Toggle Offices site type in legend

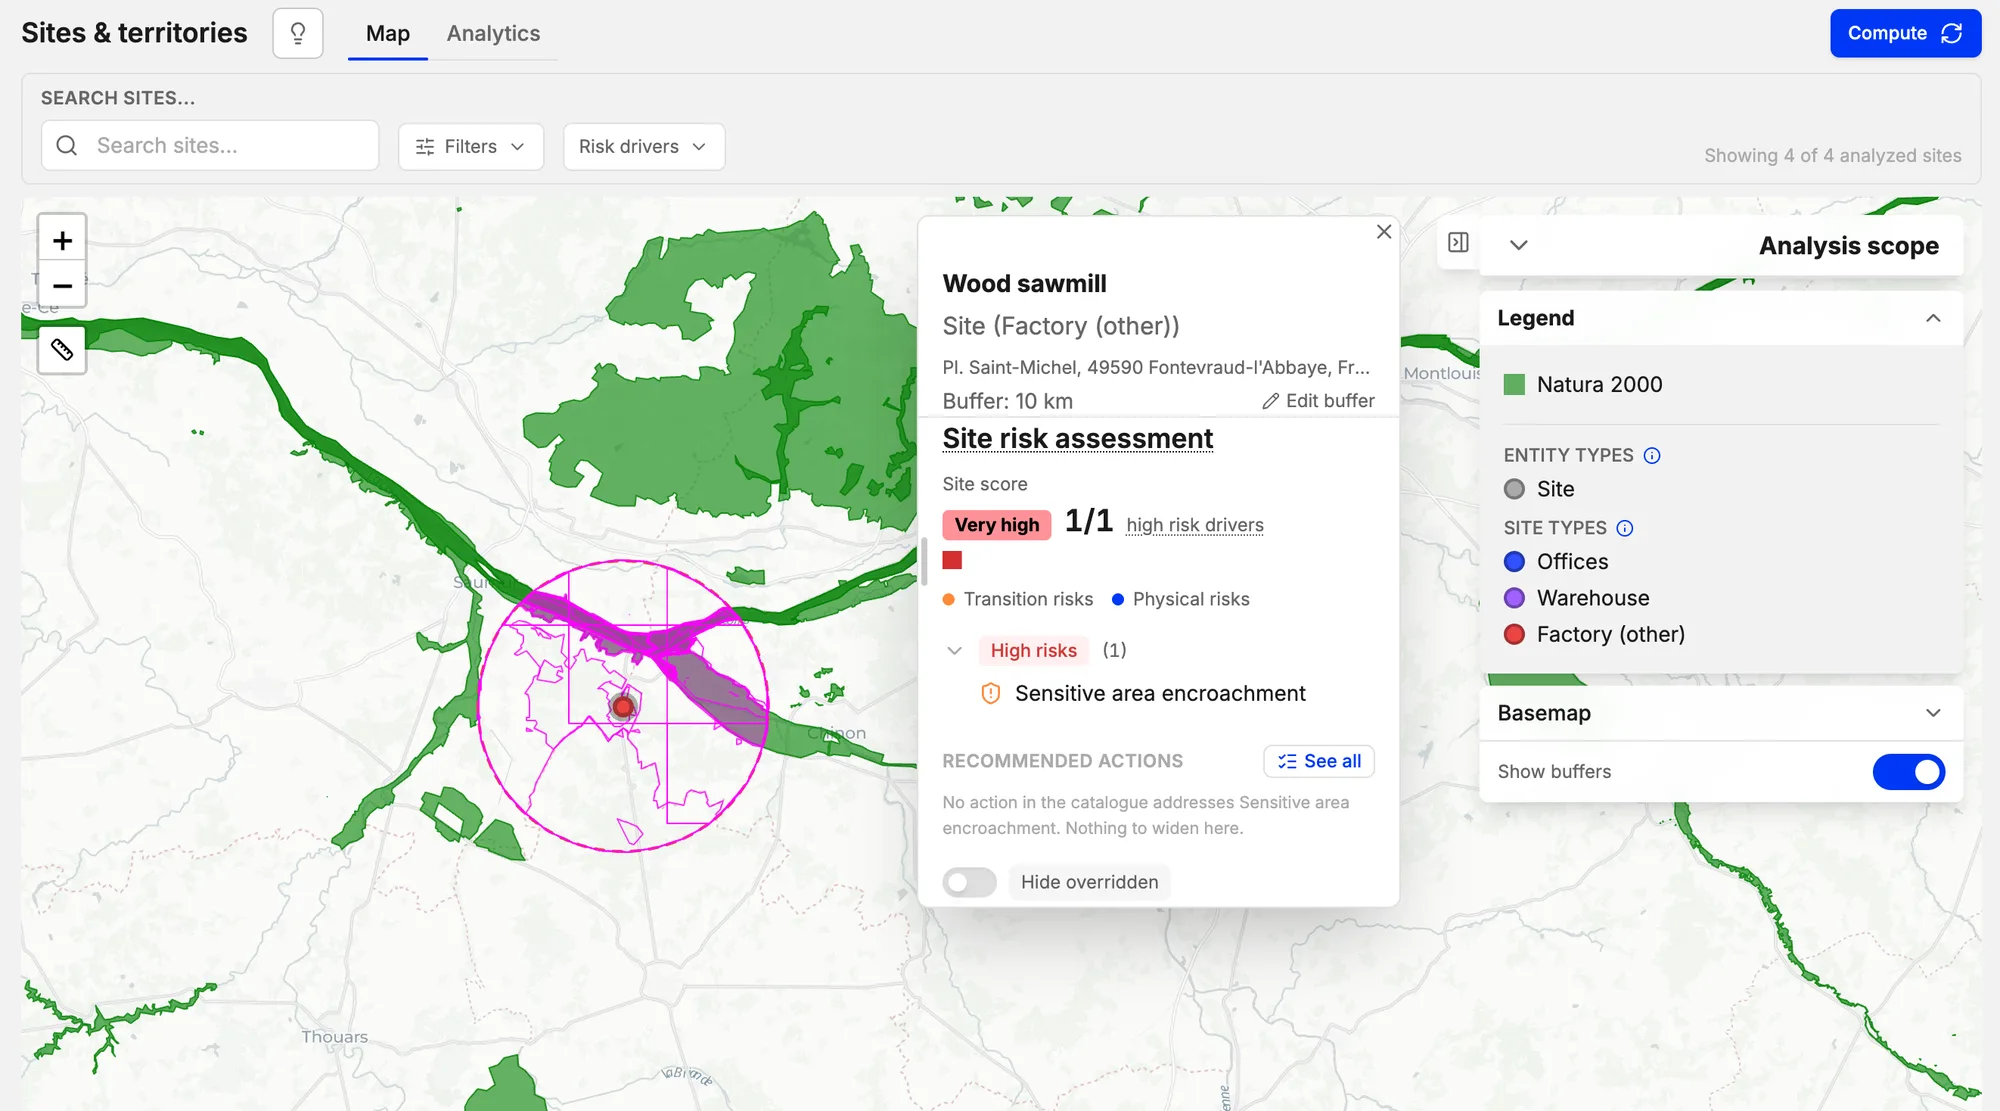[x=1557, y=562]
